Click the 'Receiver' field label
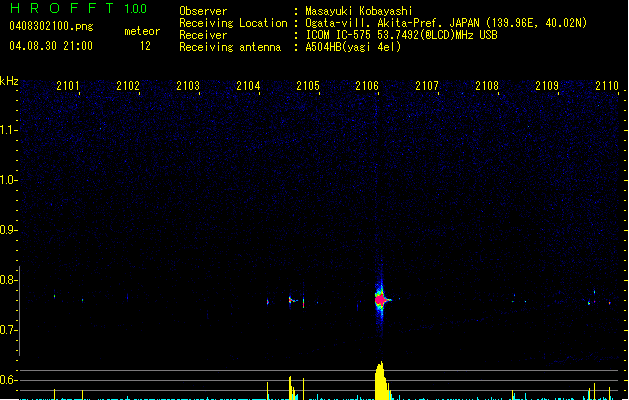The image size is (629, 400). coord(203,35)
